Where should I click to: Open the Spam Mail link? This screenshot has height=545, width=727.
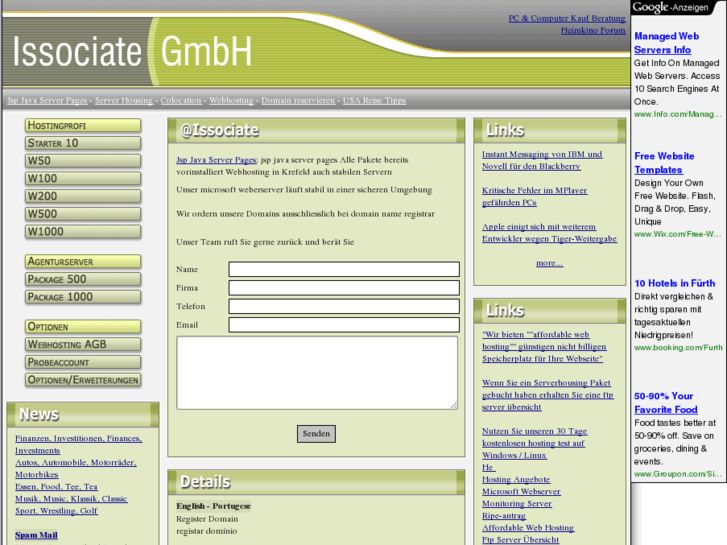(36, 535)
